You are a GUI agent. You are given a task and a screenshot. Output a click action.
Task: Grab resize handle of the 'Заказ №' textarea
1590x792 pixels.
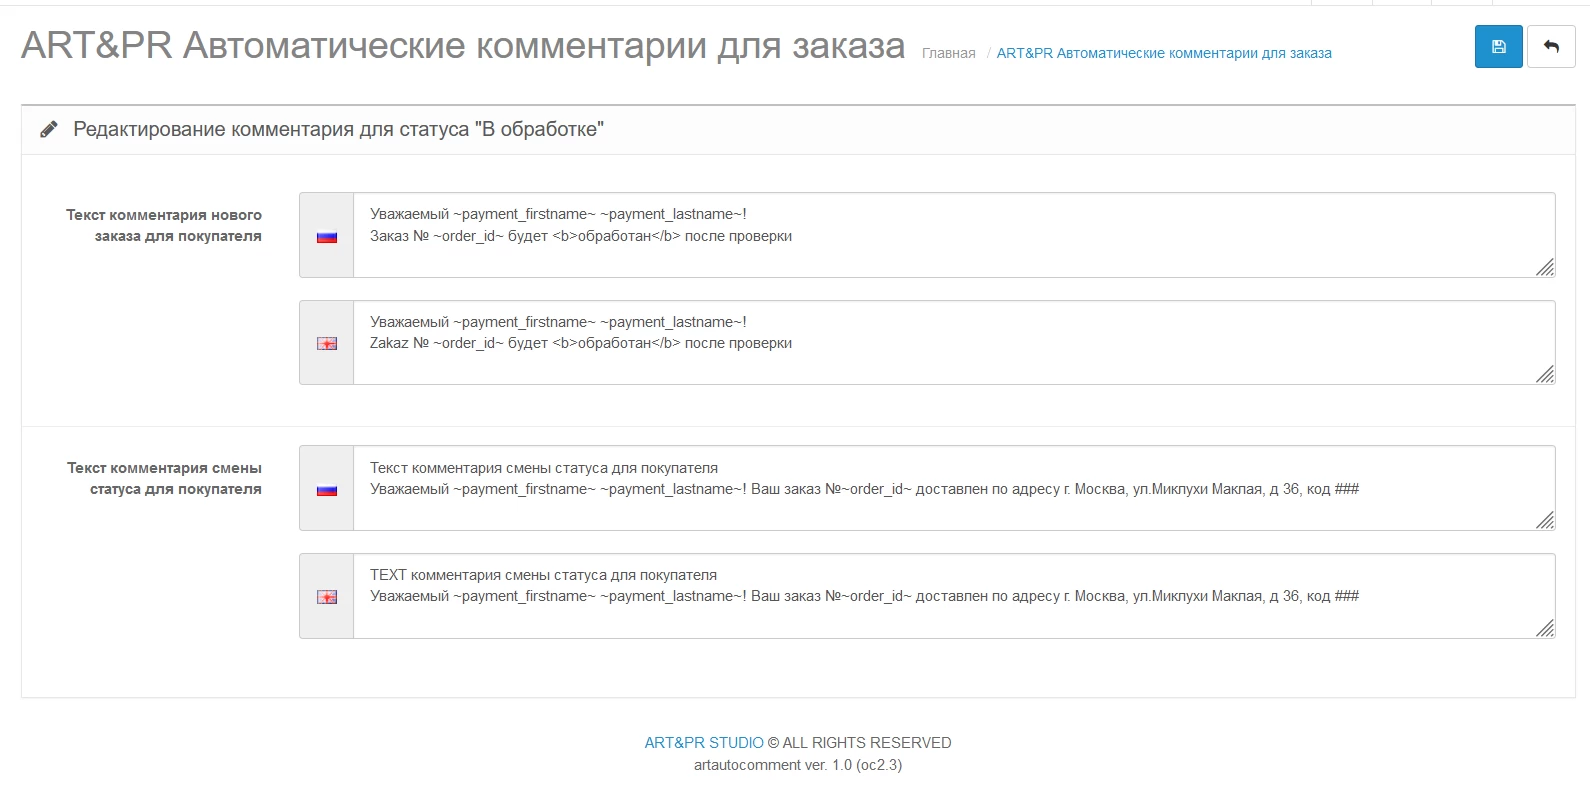click(x=1545, y=267)
